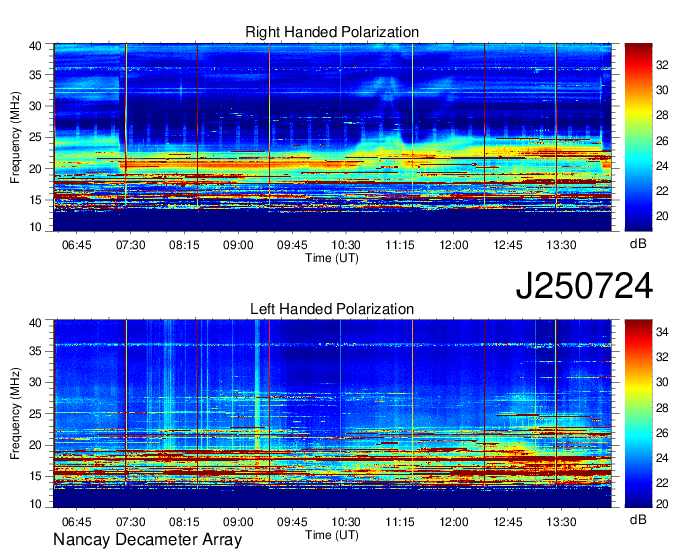This screenshot has width=680, height=552.
Task: Click the "Time (UT)" label under the Left Handed plot
Action: point(332,535)
